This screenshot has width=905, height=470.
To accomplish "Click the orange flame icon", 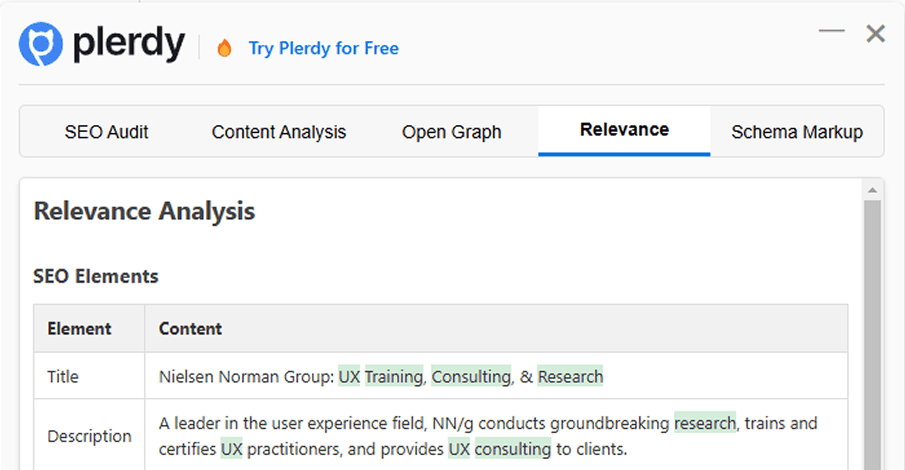I will (x=224, y=48).
